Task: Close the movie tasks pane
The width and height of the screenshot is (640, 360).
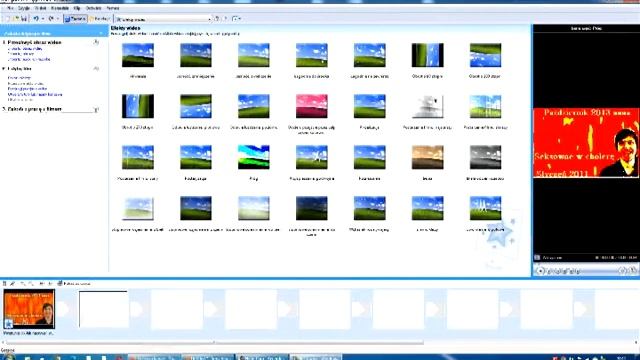Action: 101,33
